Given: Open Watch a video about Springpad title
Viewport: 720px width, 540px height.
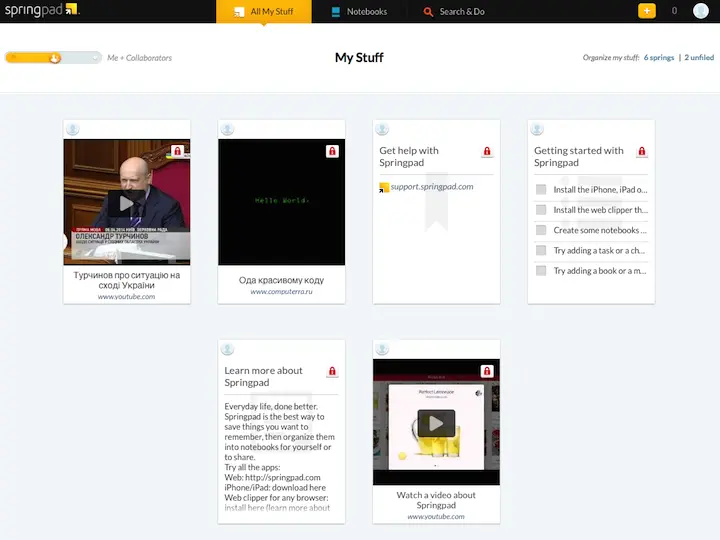Looking at the screenshot, I should (436, 500).
